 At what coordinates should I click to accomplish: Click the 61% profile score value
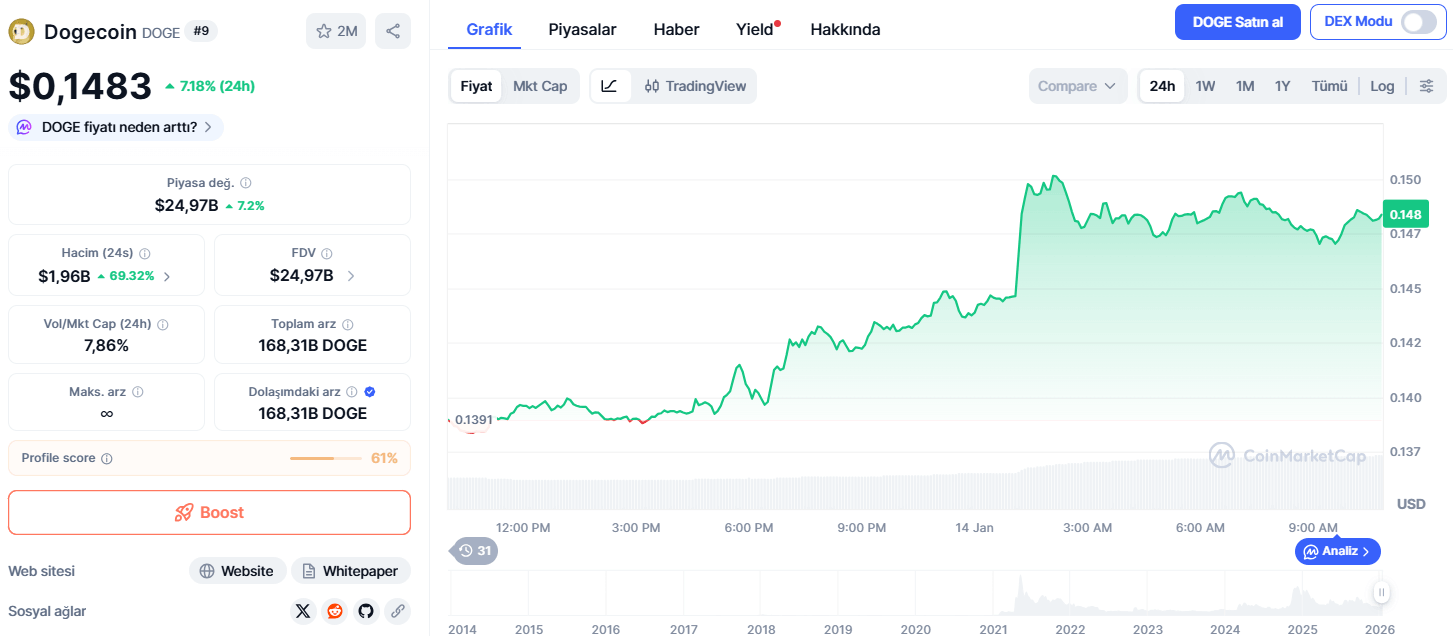pyautogui.click(x=384, y=458)
